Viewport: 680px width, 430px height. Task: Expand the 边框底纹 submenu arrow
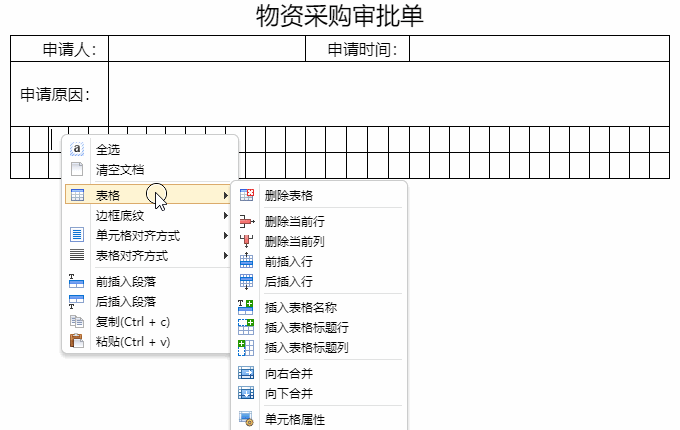click(225, 215)
